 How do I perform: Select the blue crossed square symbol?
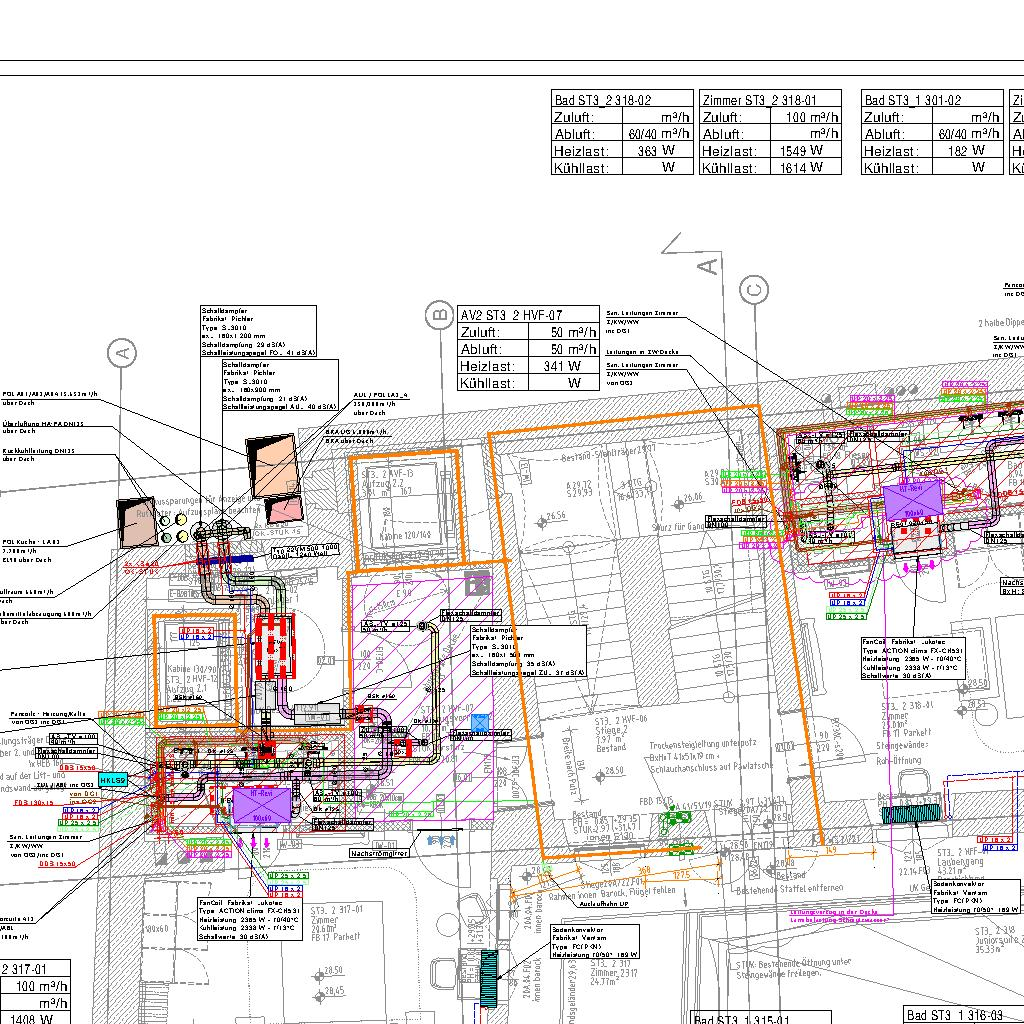coord(482,723)
